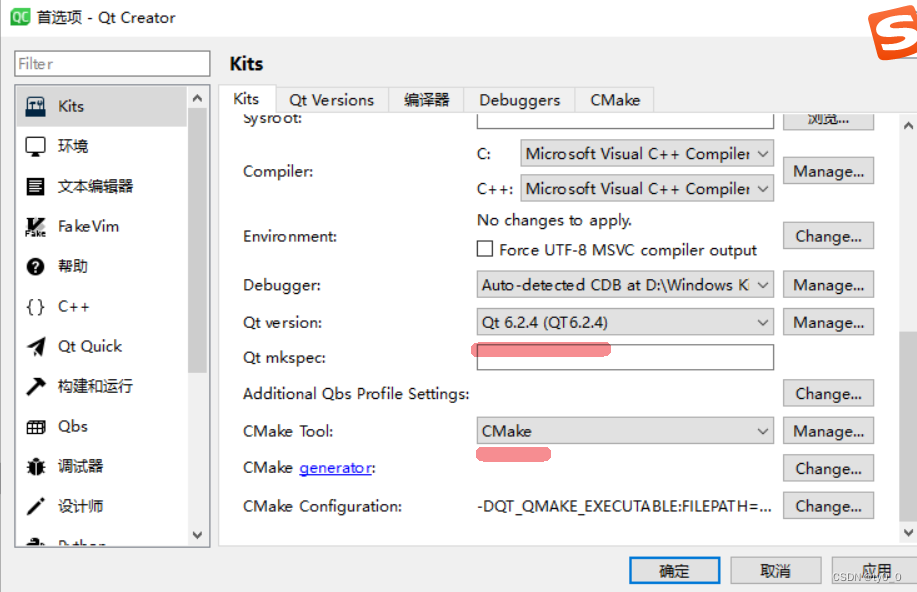917x592 pixels.
Task: Cancel with the 取消 button
Action: 775,570
